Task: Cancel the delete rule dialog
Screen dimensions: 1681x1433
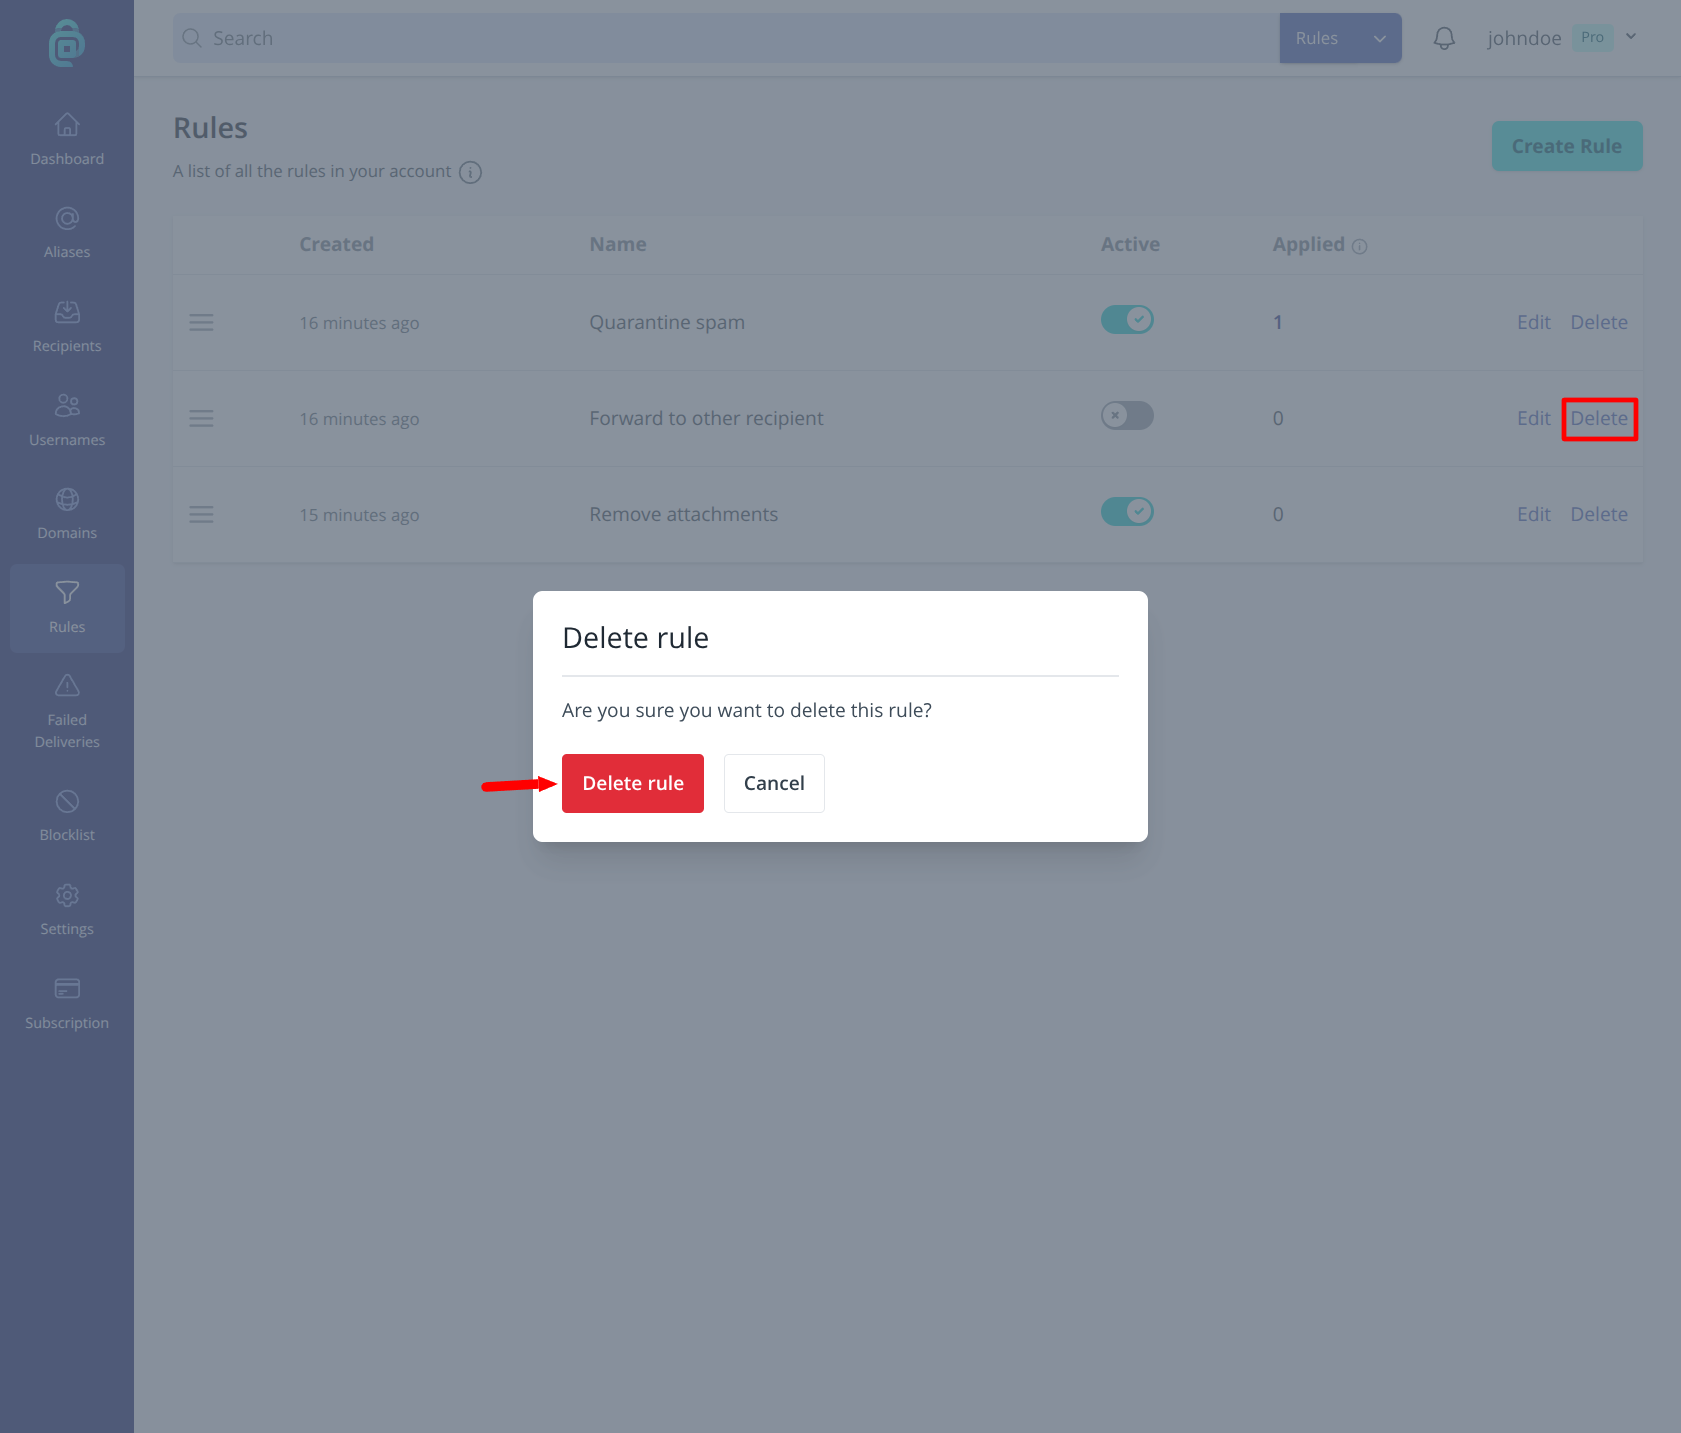Action: pyautogui.click(x=774, y=783)
